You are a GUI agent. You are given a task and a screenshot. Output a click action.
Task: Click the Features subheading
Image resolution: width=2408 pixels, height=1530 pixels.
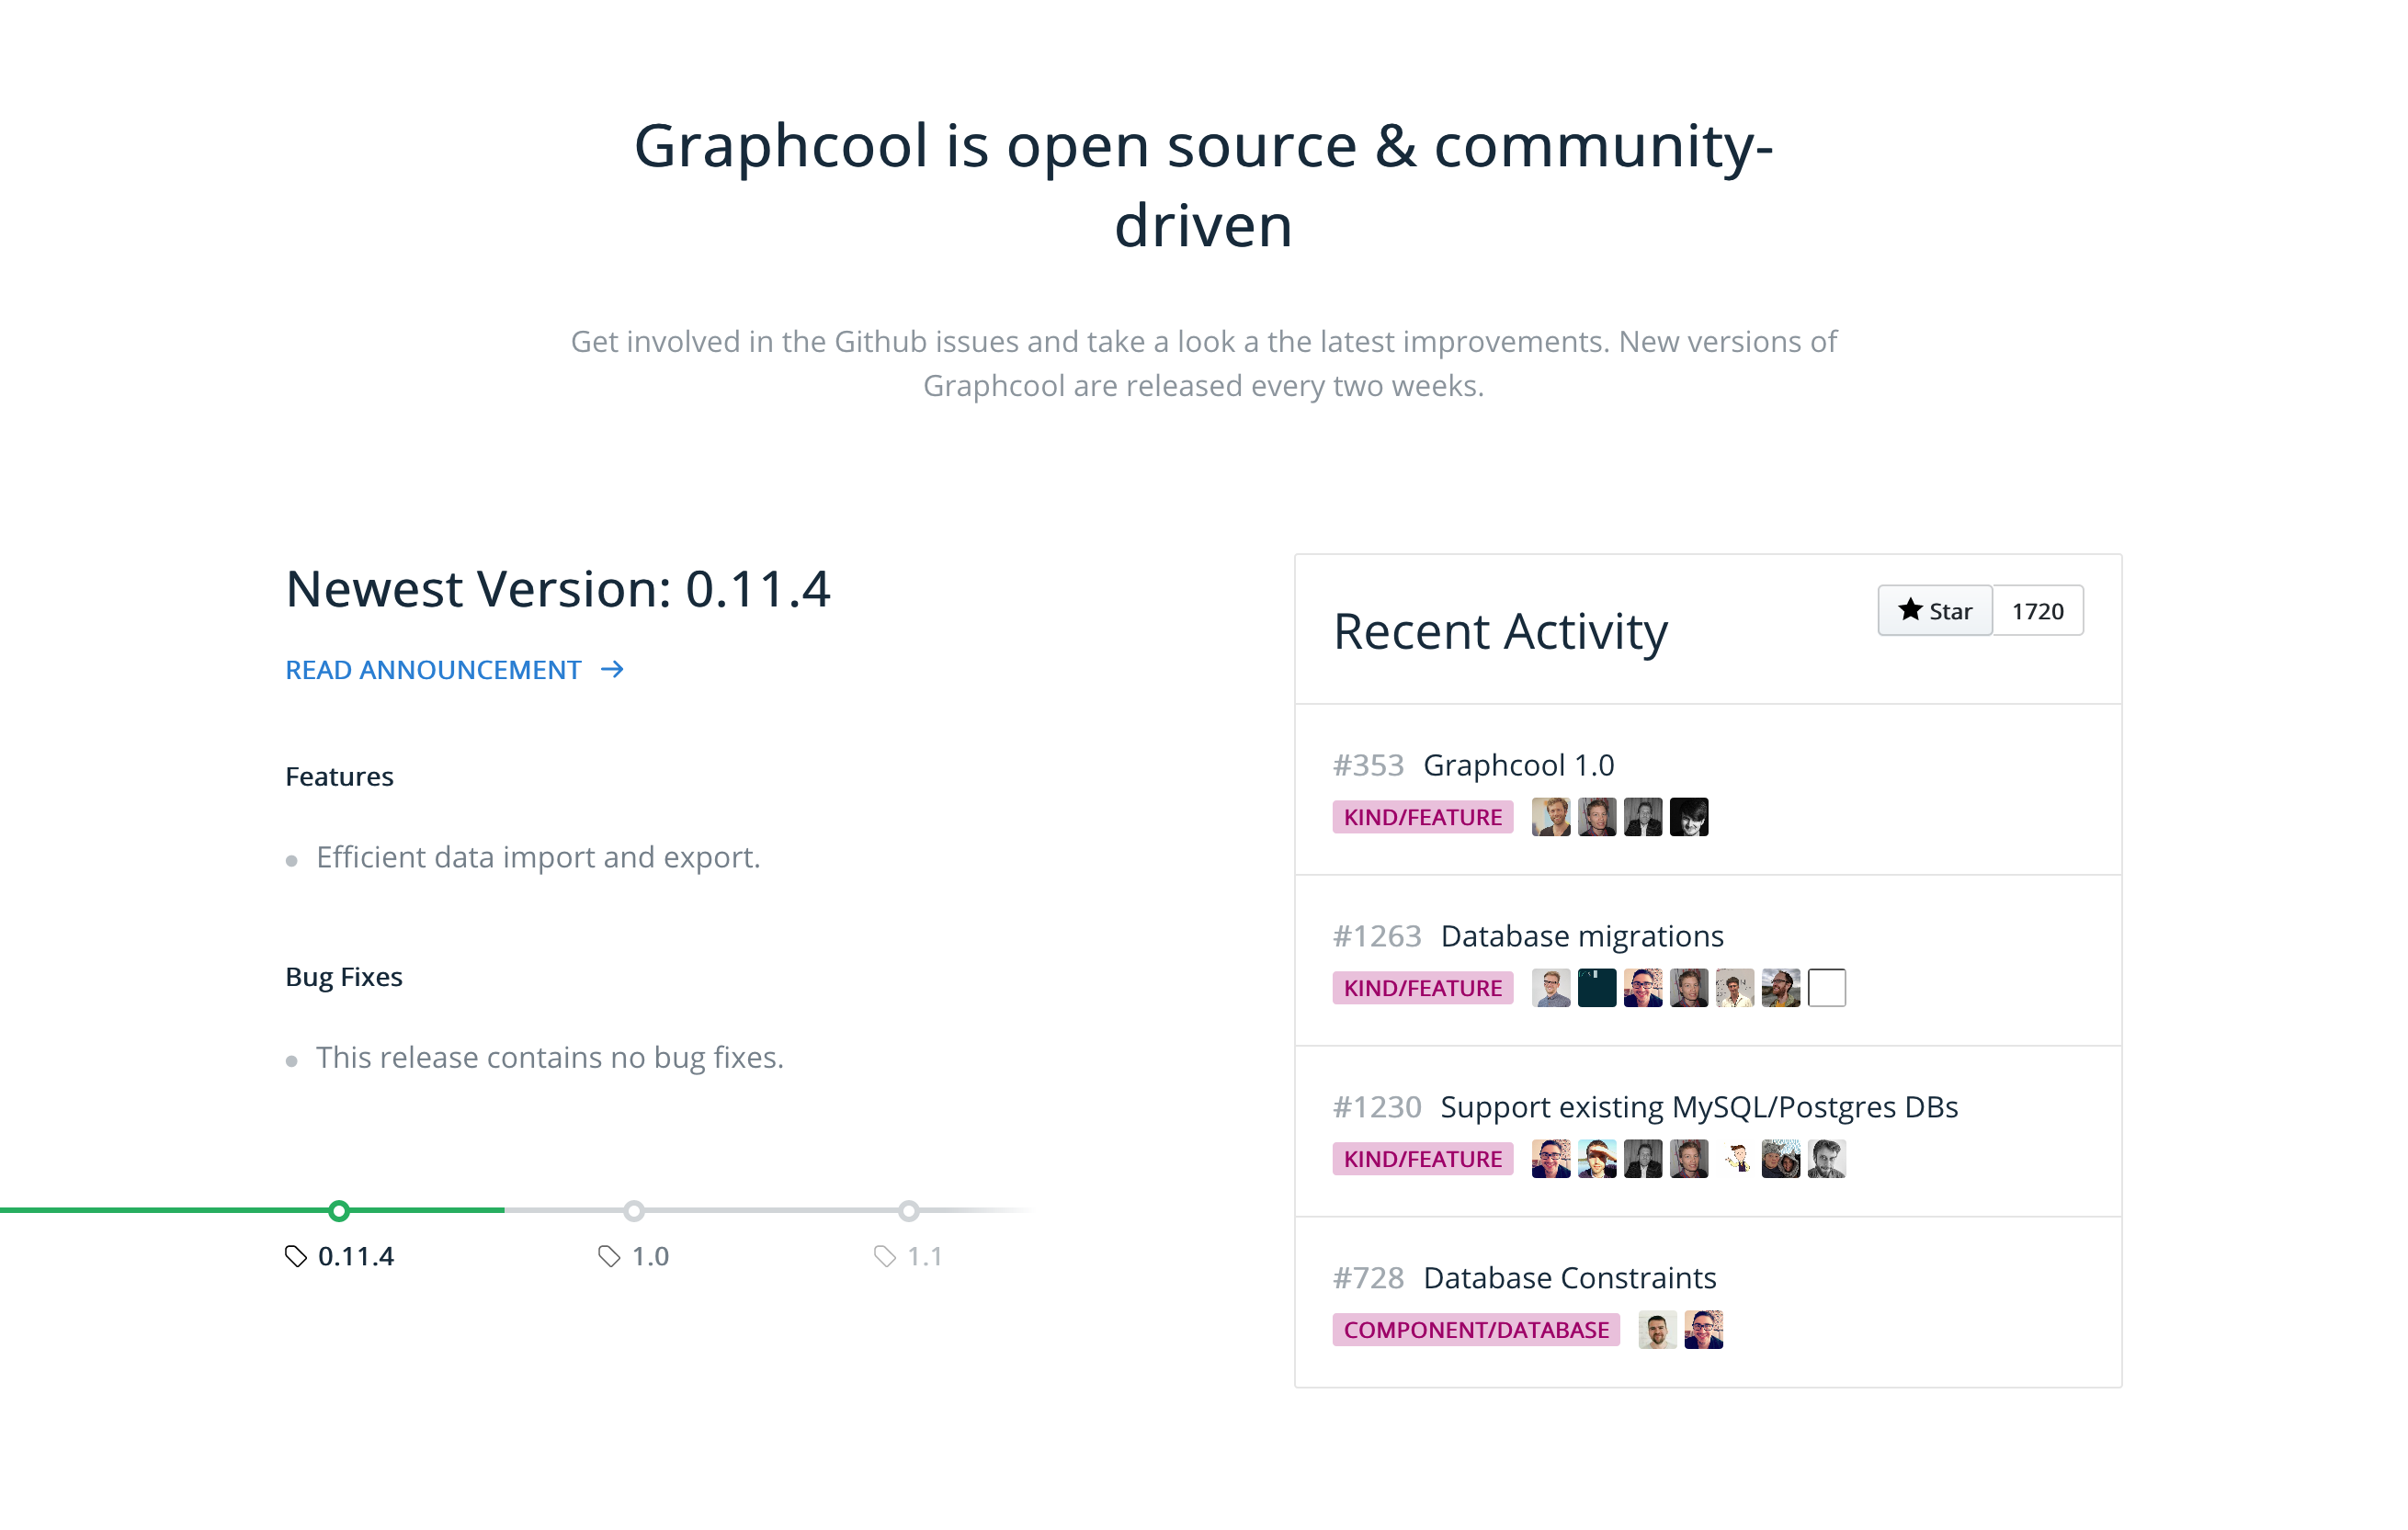coord(339,777)
